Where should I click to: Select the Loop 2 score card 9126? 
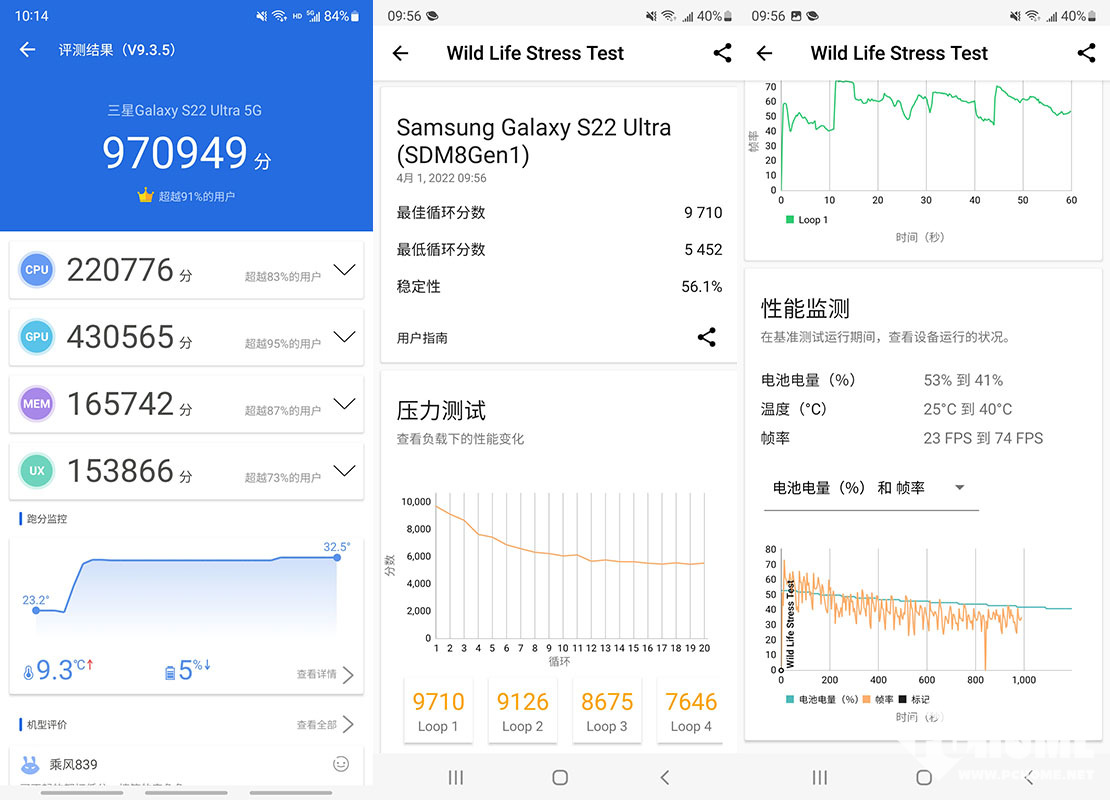[x=522, y=711]
